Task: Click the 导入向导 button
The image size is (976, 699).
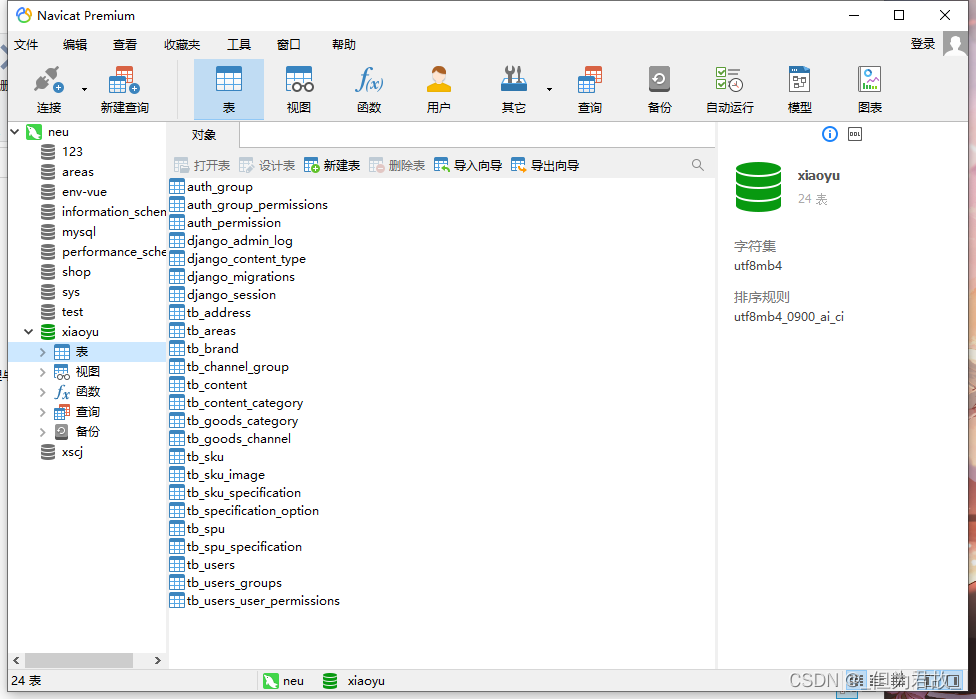Action: 468,165
